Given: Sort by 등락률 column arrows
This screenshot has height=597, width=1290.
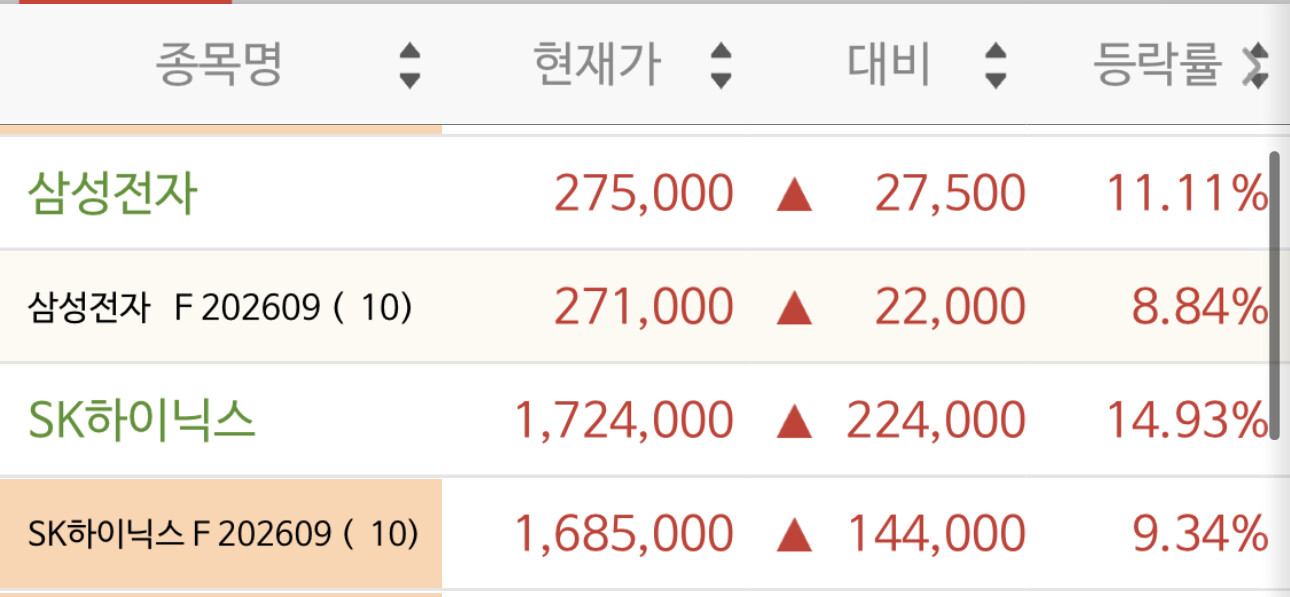Looking at the screenshot, I should point(1256,67).
